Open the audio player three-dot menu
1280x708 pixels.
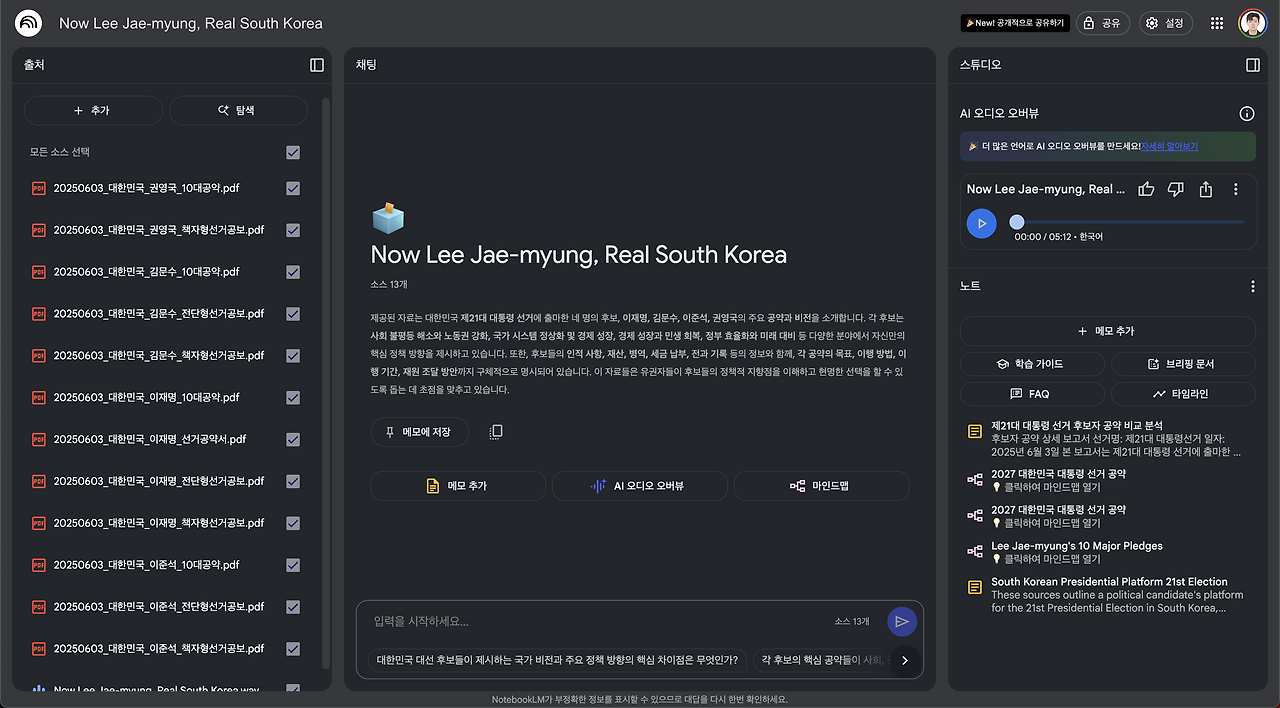tap(1235, 188)
